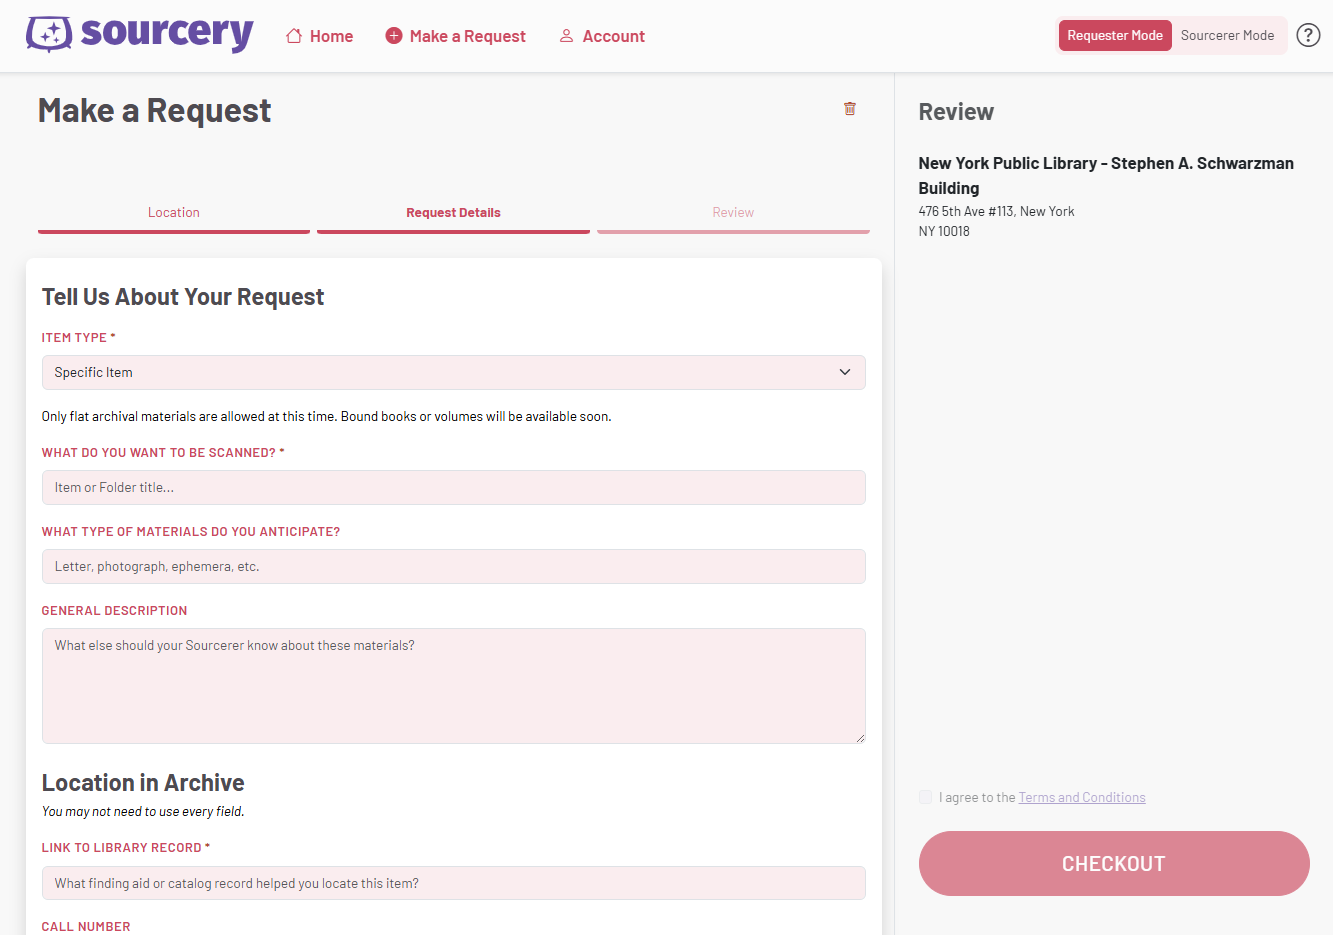Switch to Sourcerer Mode
The image size is (1333, 935).
pyautogui.click(x=1228, y=35)
